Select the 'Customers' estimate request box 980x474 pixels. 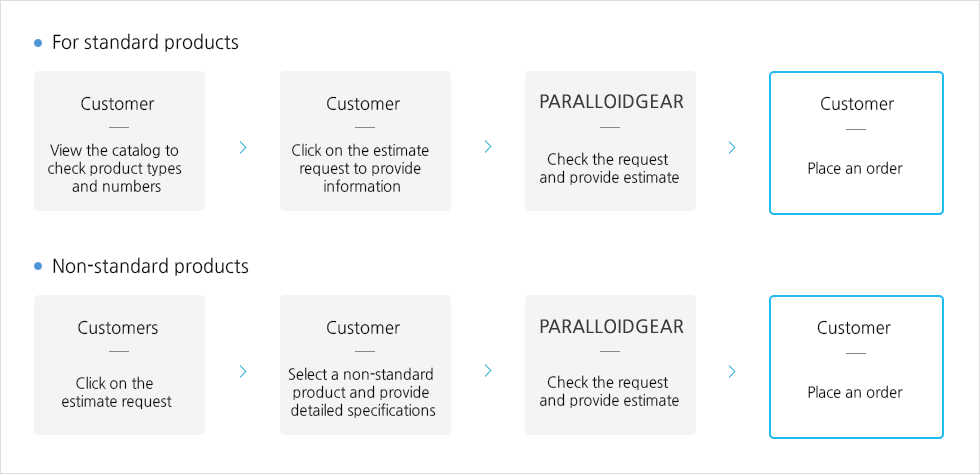click(x=119, y=365)
